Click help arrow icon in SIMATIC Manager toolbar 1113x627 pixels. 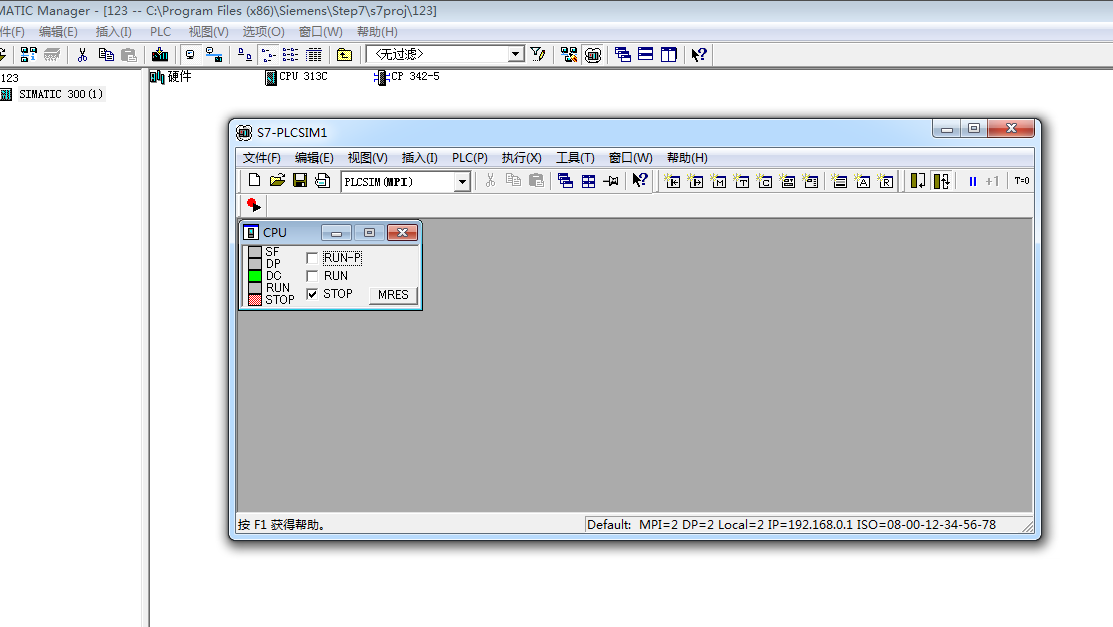[698, 55]
